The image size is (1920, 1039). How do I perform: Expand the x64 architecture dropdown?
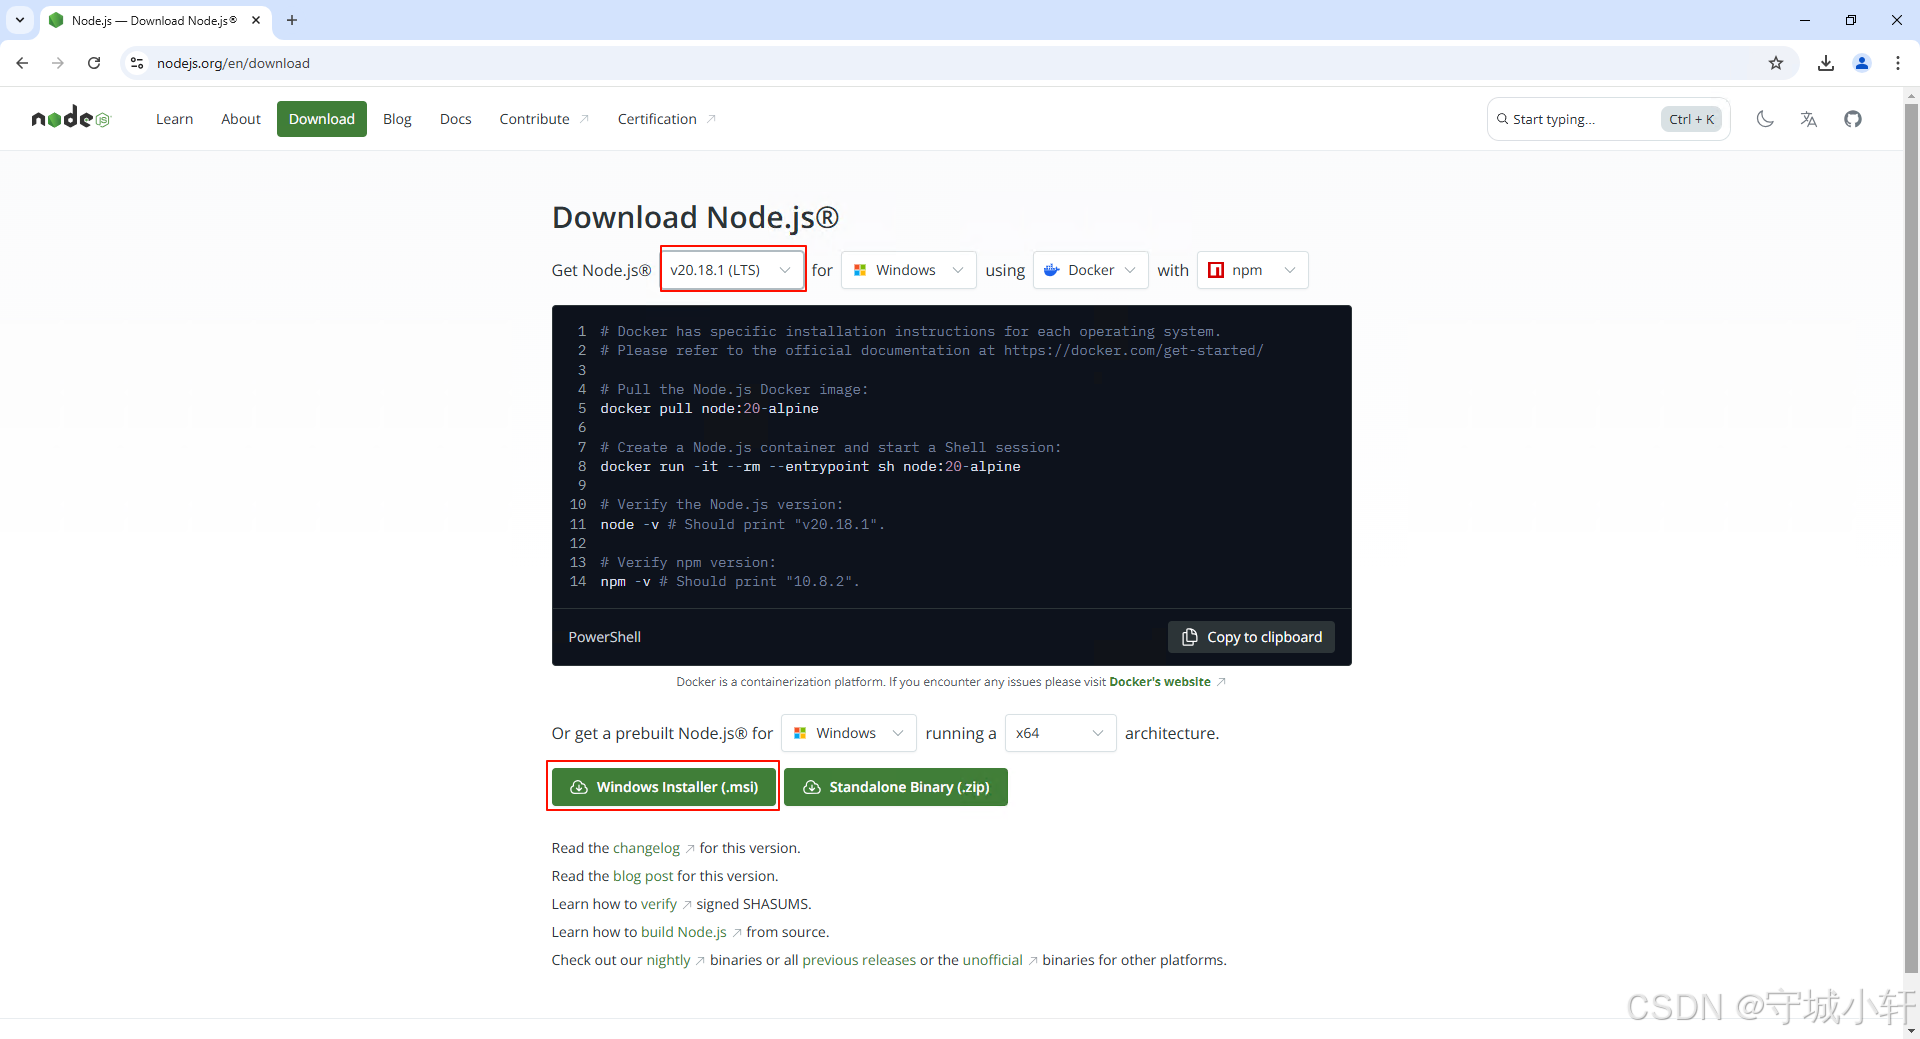pyautogui.click(x=1060, y=733)
